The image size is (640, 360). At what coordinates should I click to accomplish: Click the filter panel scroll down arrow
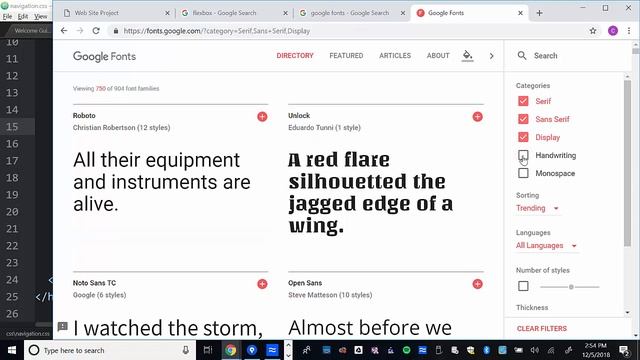(x=627, y=312)
